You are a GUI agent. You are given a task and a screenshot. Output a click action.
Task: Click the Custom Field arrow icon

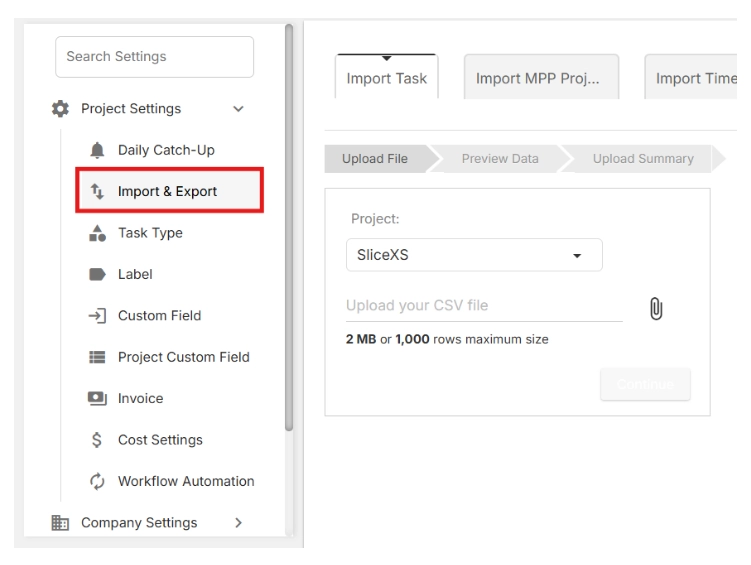click(98, 316)
